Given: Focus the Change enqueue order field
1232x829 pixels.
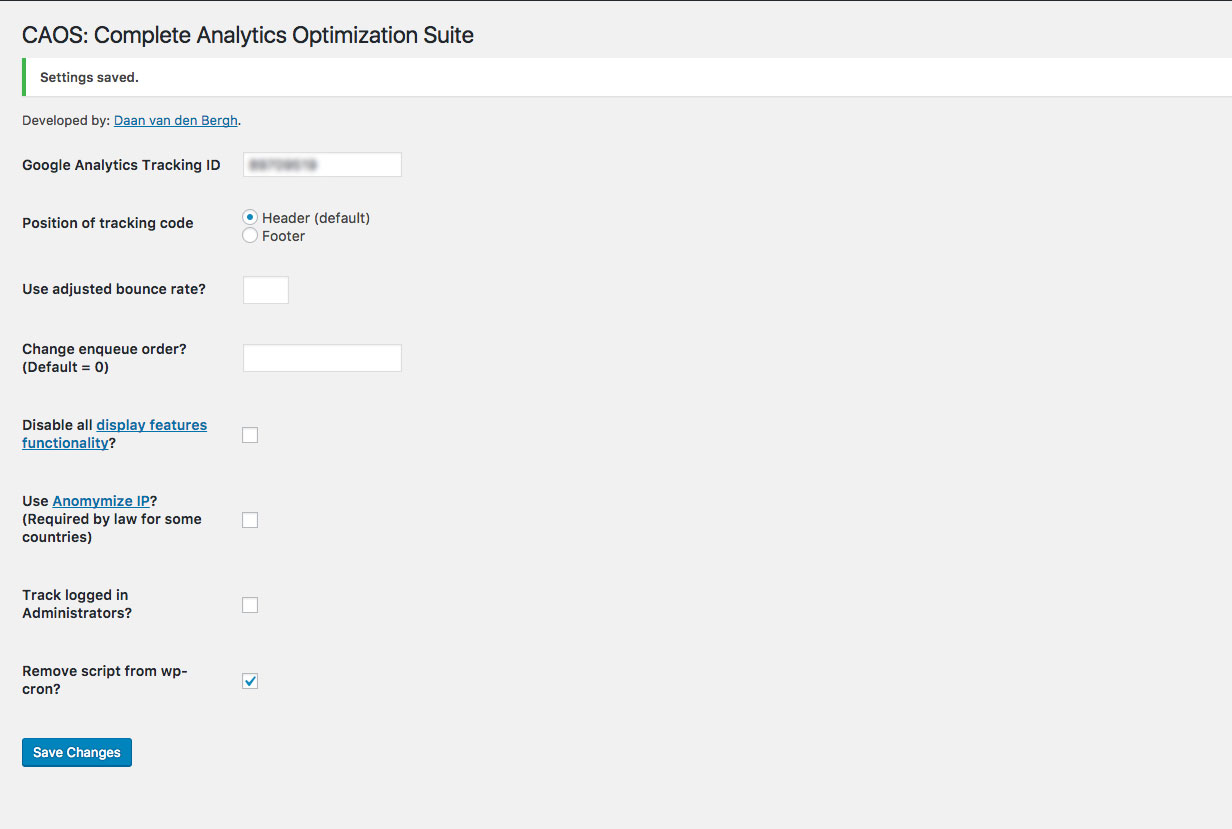Looking at the screenshot, I should coord(321,358).
